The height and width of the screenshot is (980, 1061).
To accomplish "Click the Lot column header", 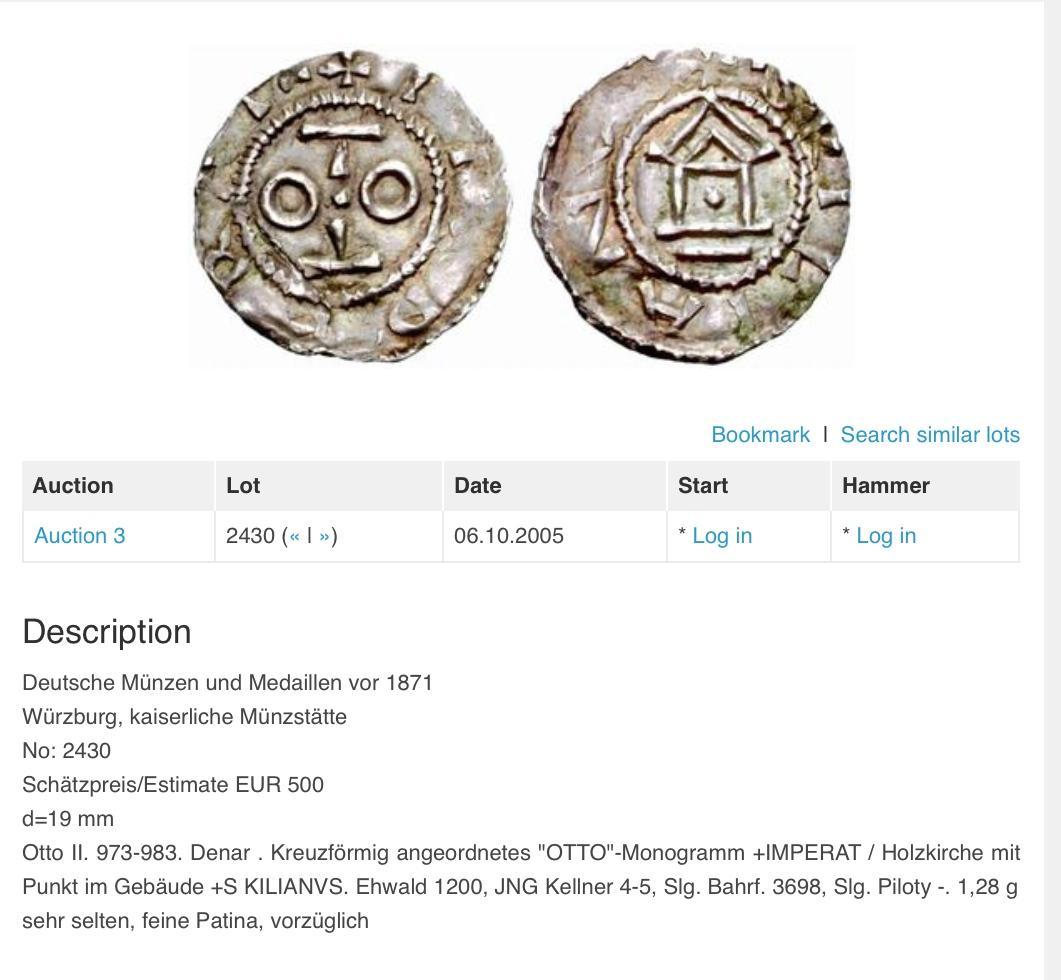I will point(243,486).
